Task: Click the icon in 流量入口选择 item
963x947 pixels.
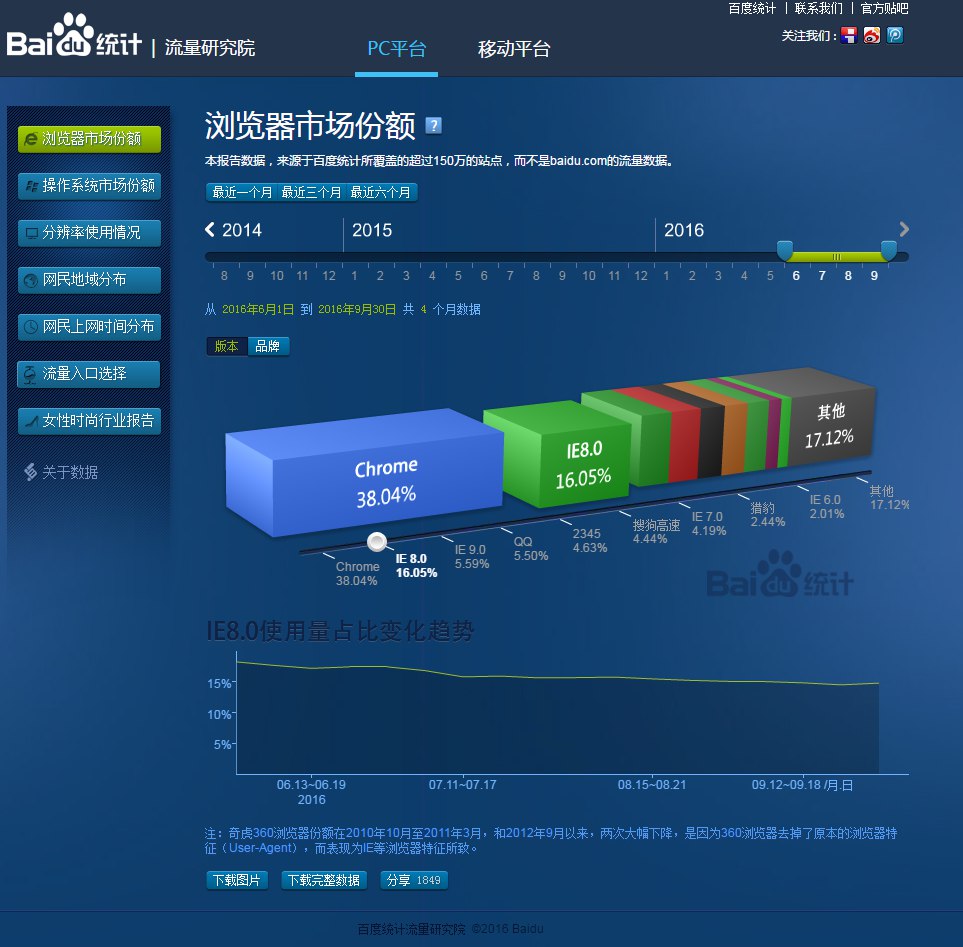Action: click(x=29, y=374)
